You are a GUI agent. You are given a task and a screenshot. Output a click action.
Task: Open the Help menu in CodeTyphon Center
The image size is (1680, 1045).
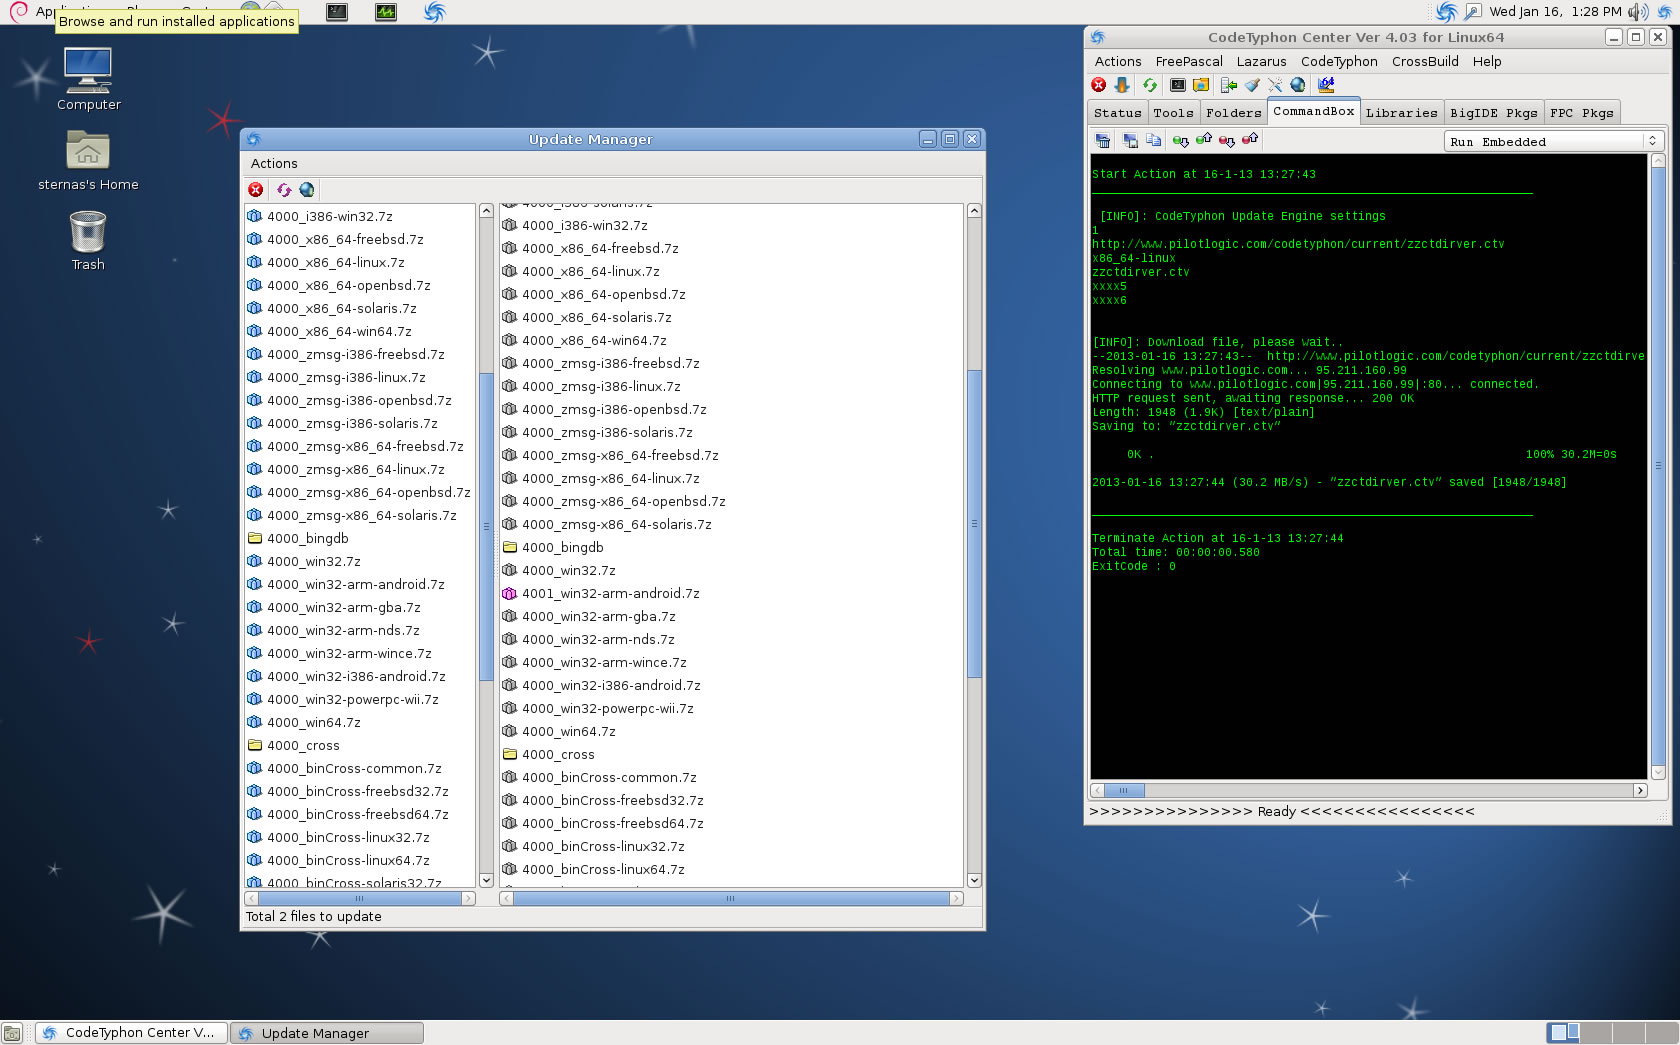[1487, 61]
